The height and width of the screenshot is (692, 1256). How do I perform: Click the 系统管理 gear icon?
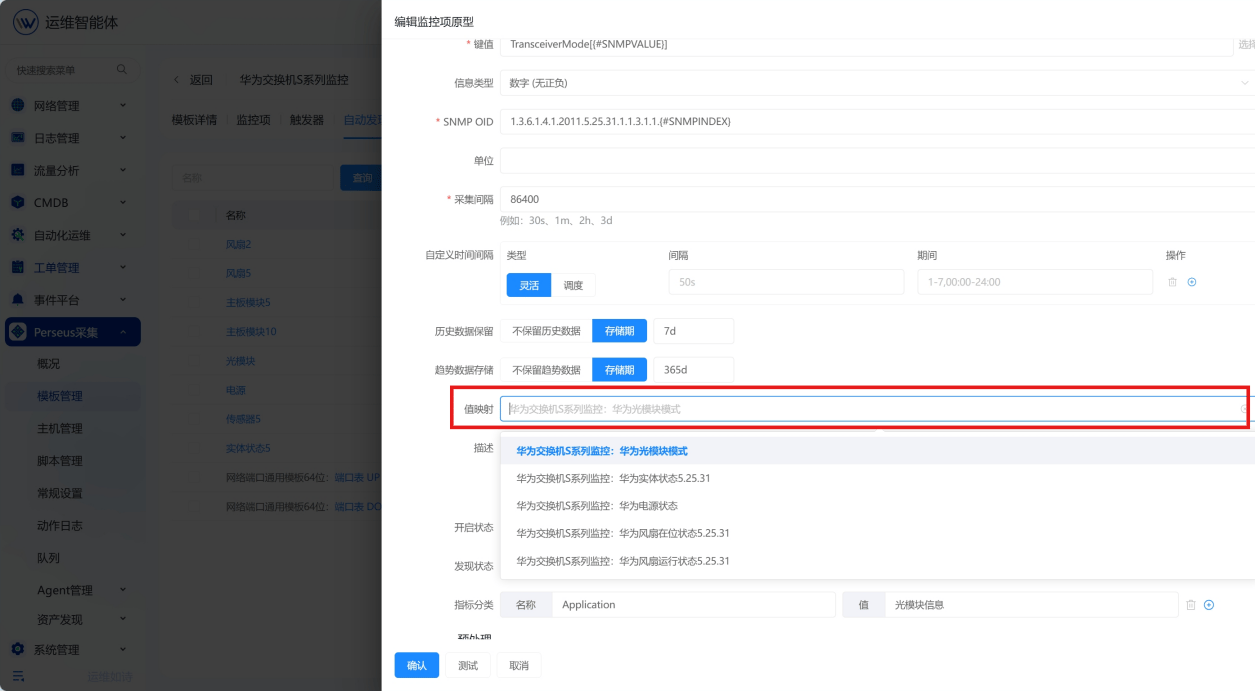coord(17,649)
